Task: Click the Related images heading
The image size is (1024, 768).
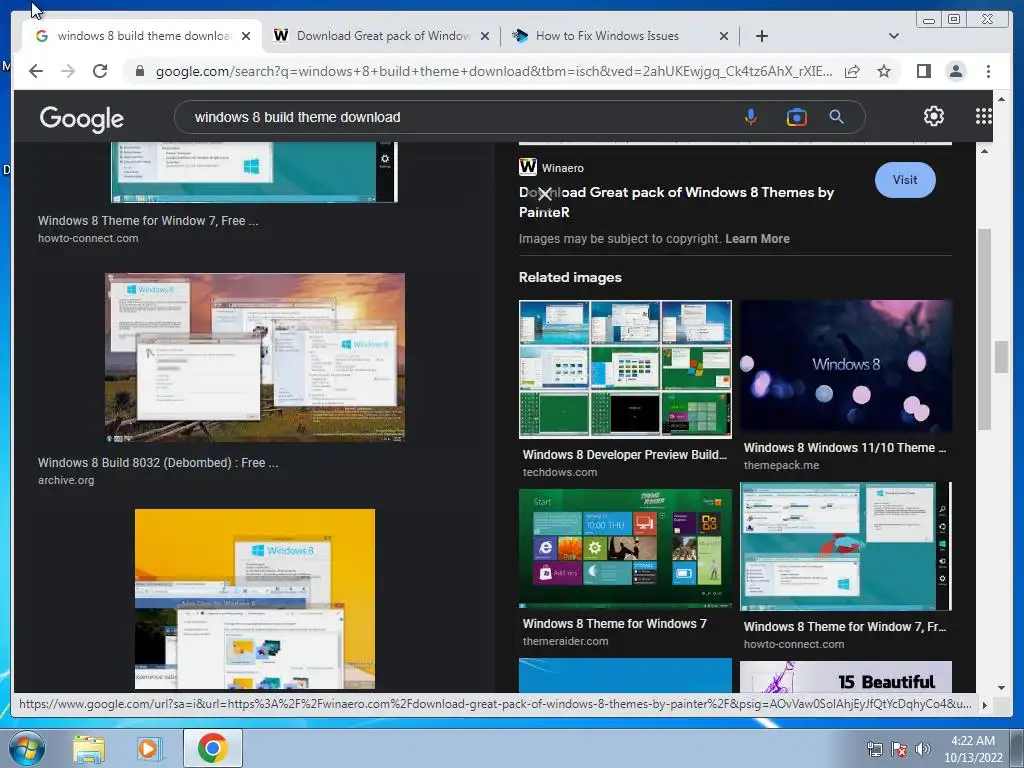Action: coord(570,278)
